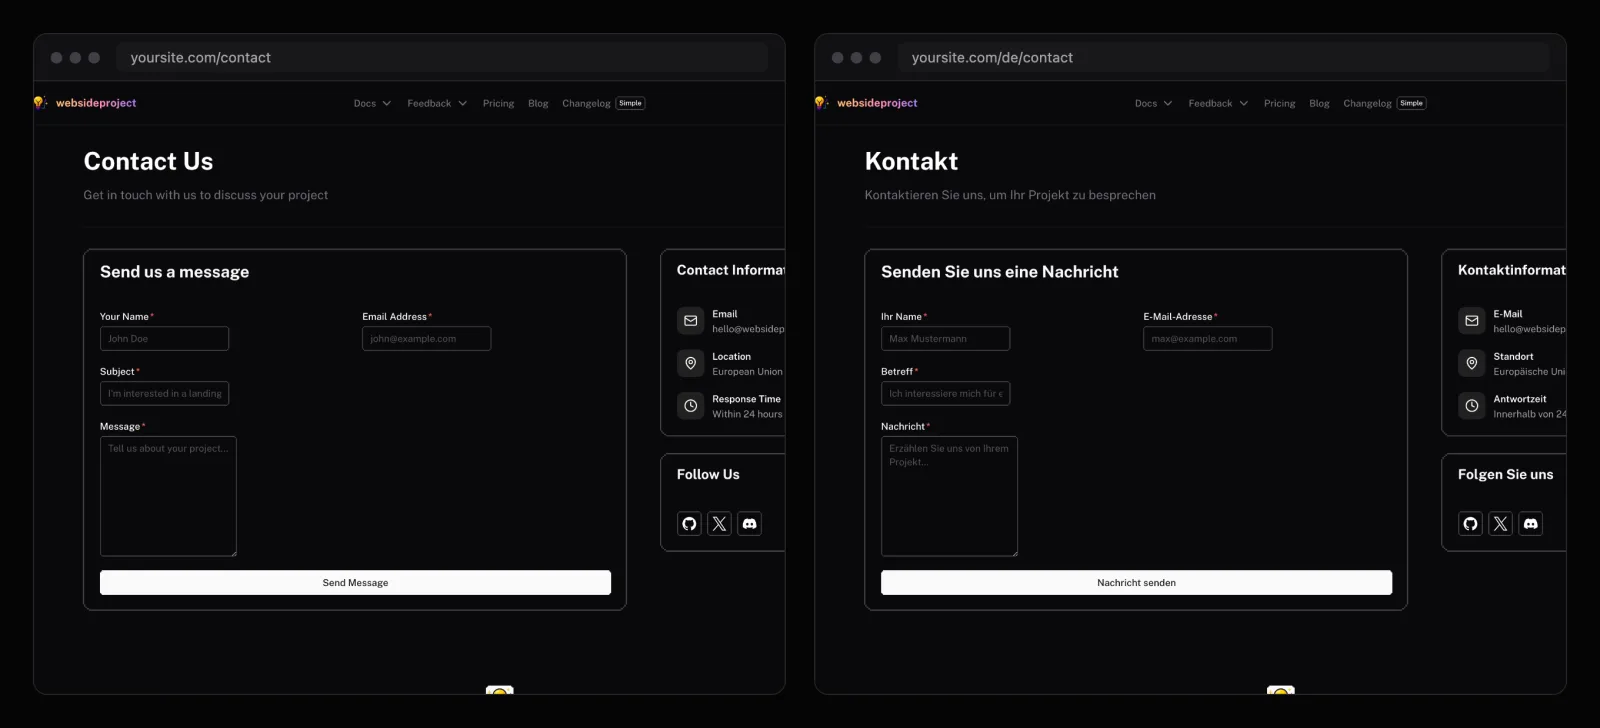
Task: Click the map pin icon beside Standort
Action: click(x=1471, y=363)
